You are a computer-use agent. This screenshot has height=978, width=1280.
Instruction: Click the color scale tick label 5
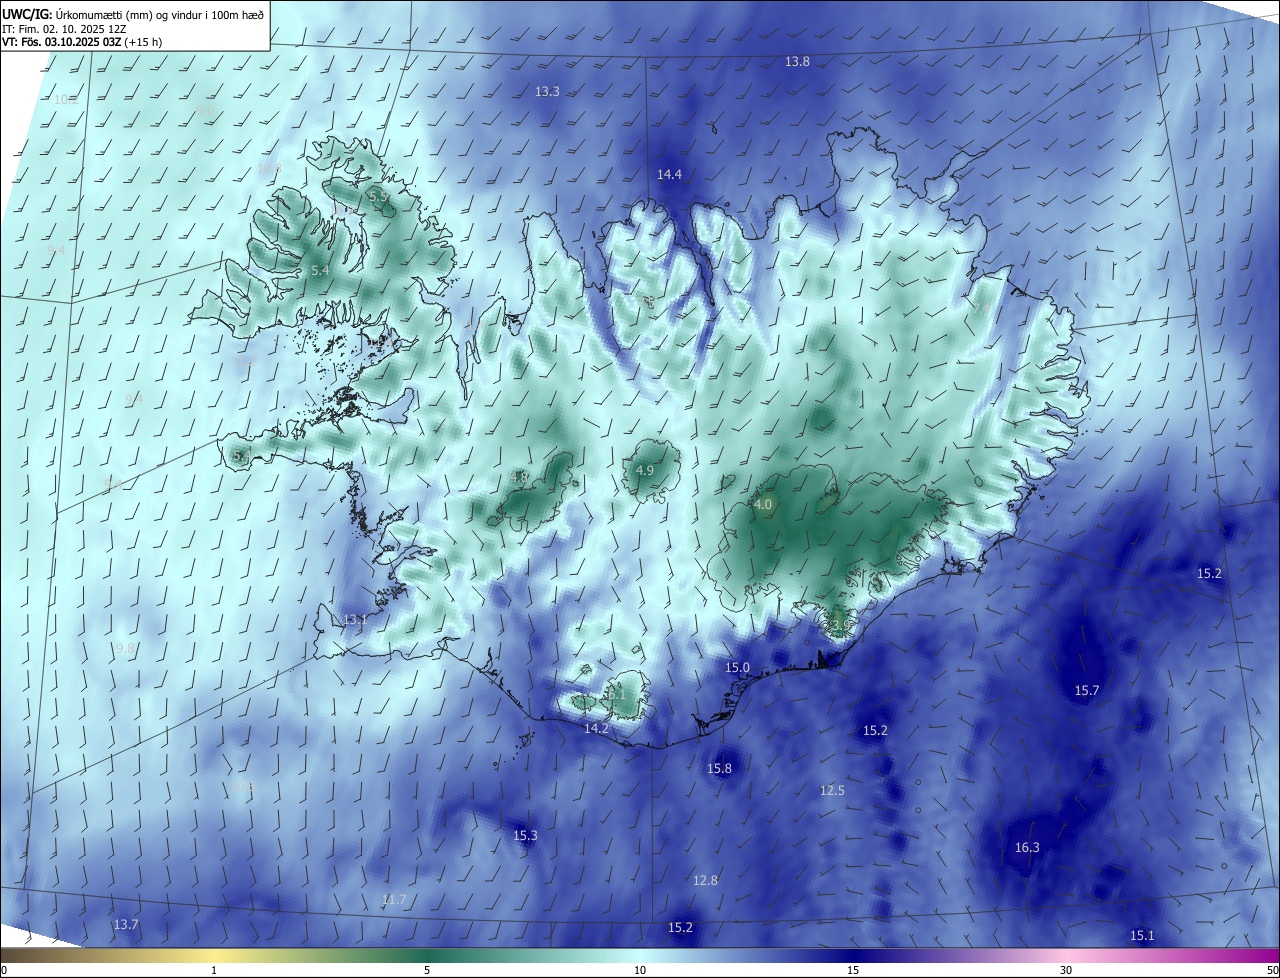coord(427,971)
